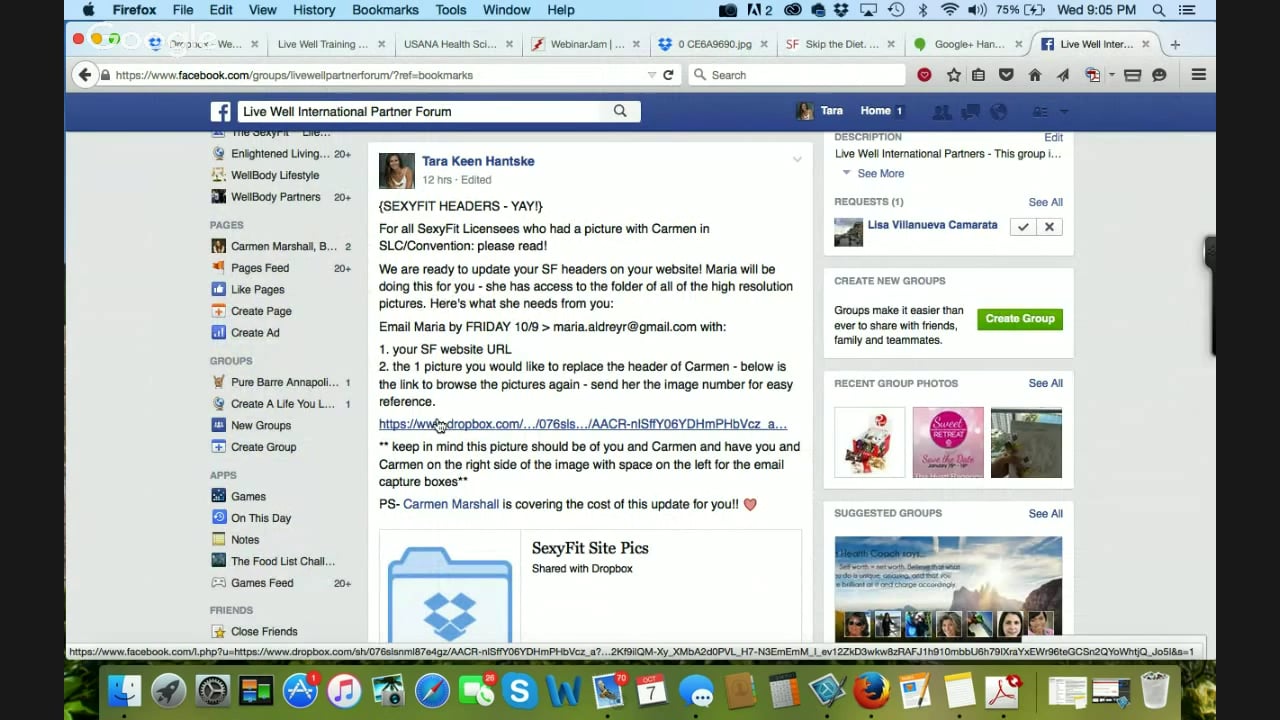Open On This Day app
The height and width of the screenshot is (720, 1280).
(x=260, y=518)
